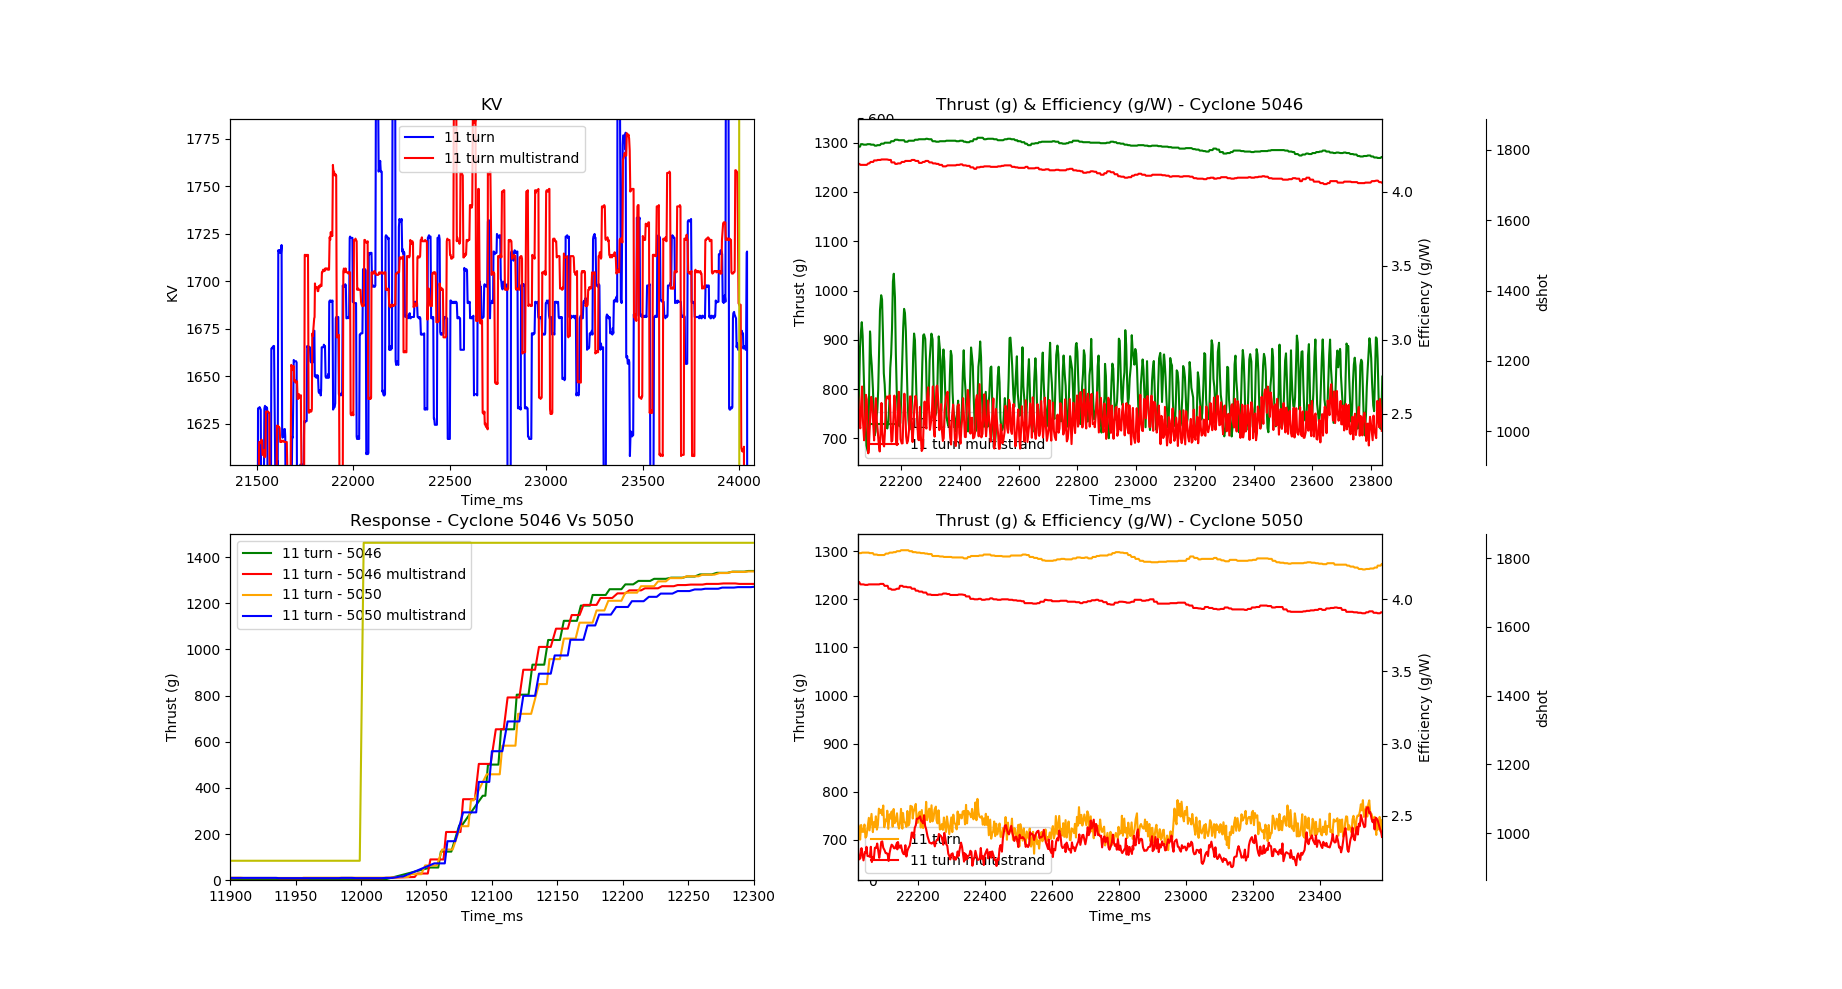1842x989 pixels.
Task: Click "Thrust (g)" y-axis label of Response plot
Action: point(172,707)
